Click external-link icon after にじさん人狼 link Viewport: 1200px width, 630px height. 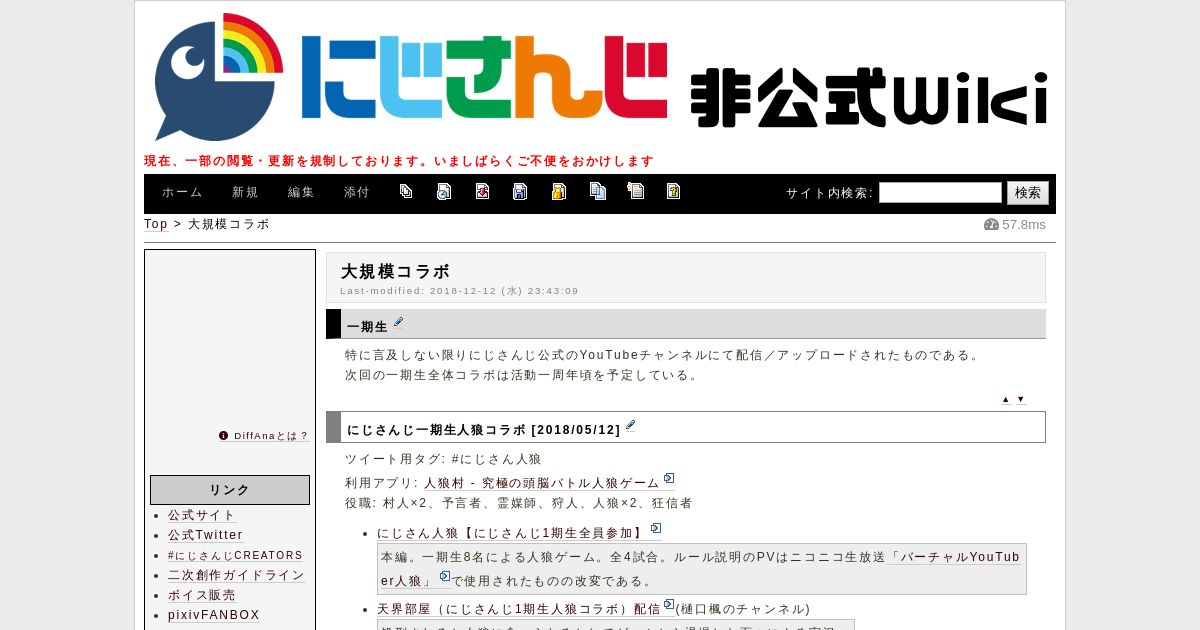(656, 528)
